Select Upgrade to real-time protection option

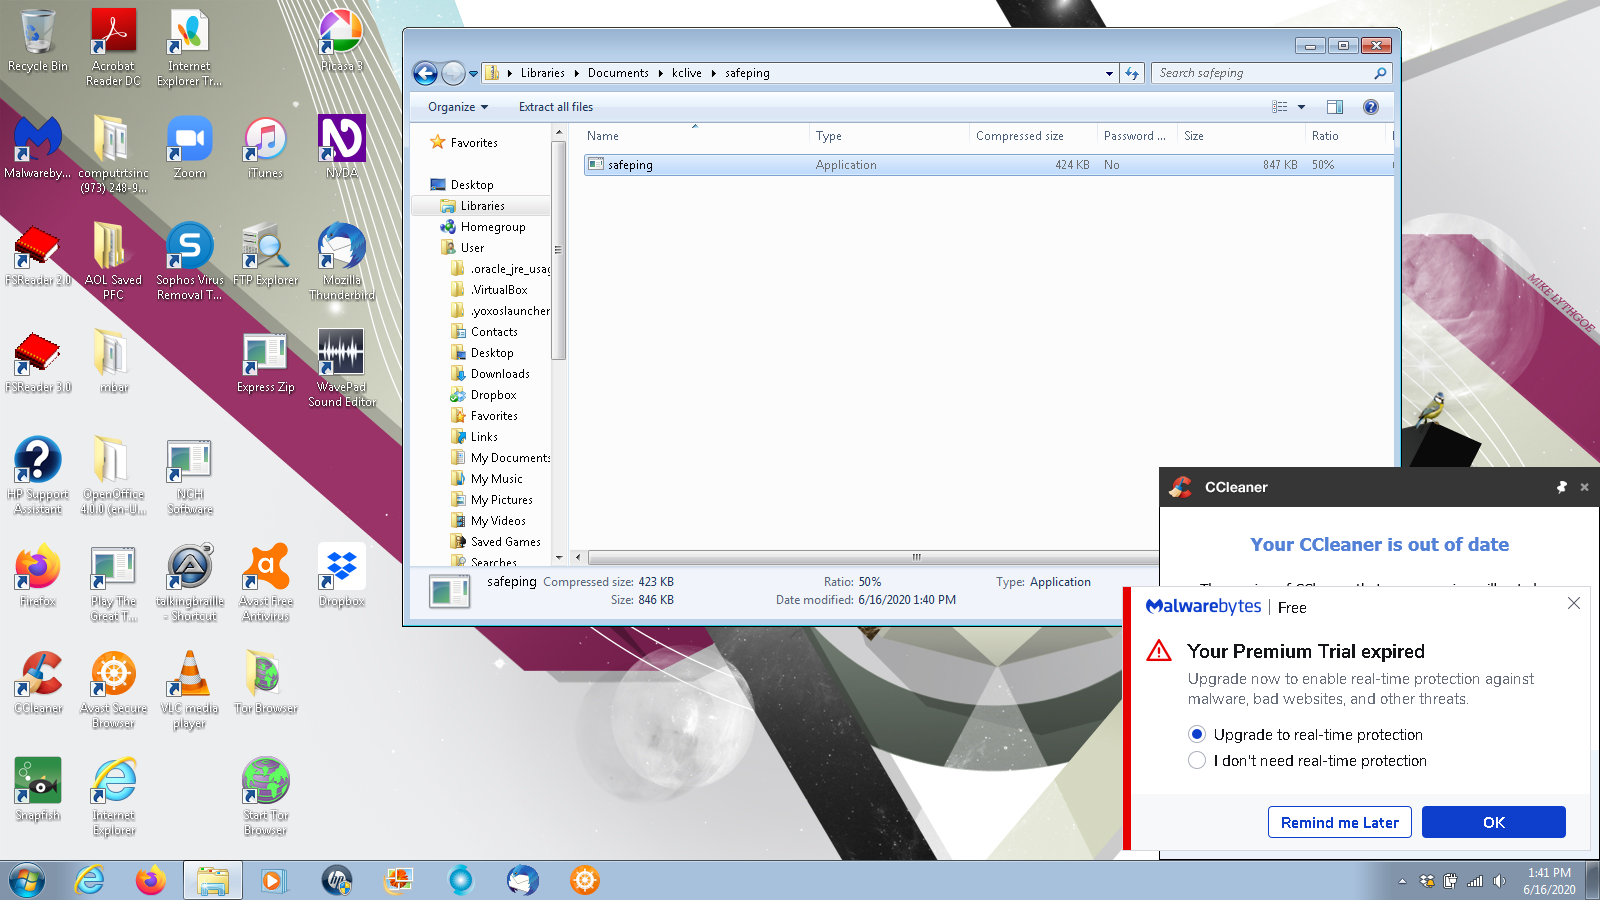pyautogui.click(x=1197, y=734)
